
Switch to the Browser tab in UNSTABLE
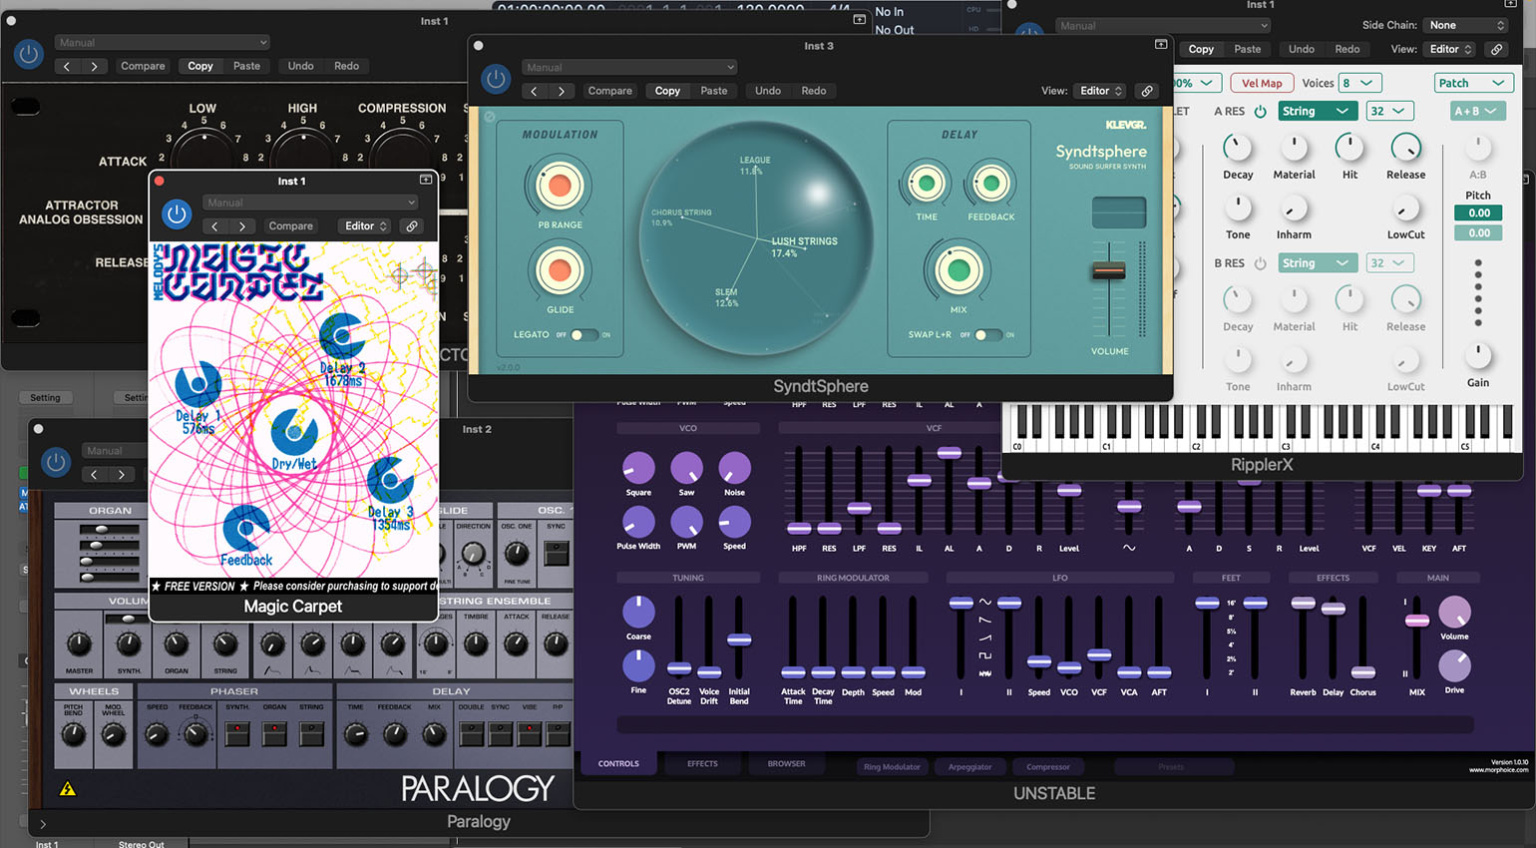point(786,764)
